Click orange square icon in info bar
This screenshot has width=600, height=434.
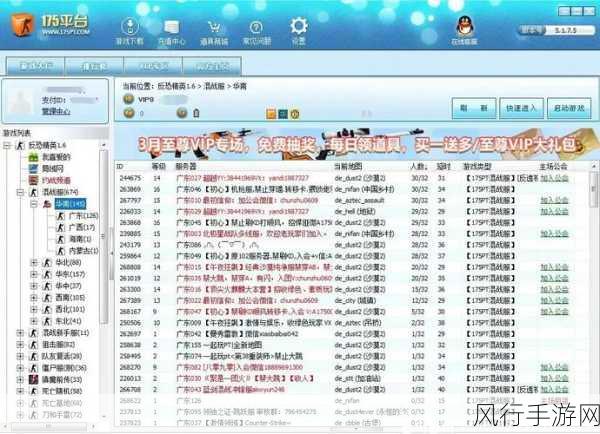[x=271, y=113]
